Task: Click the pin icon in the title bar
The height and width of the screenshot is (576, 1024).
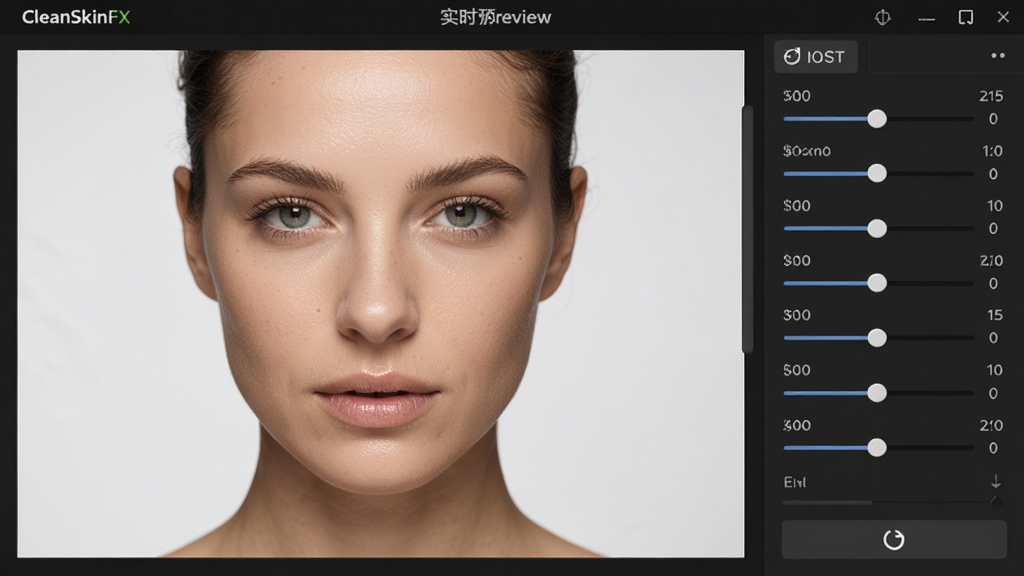Action: pyautogui.click(x=882, y=18)
